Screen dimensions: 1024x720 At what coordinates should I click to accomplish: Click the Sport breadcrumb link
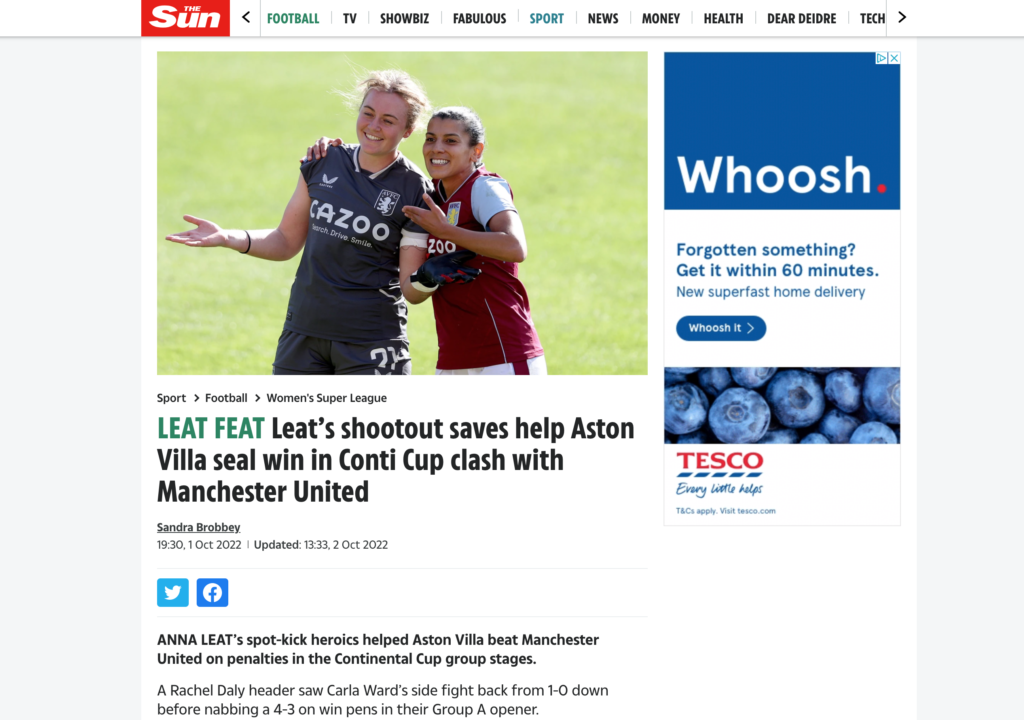coord(171,398)
